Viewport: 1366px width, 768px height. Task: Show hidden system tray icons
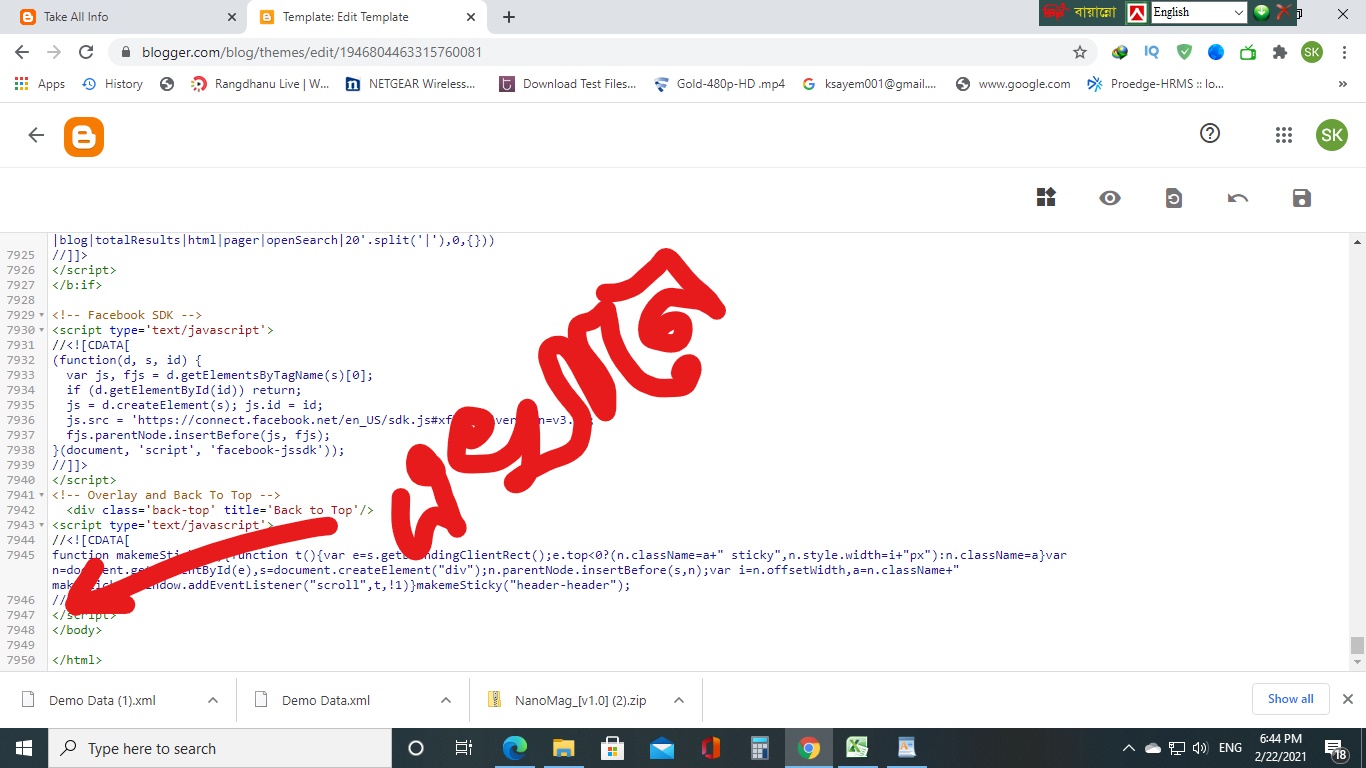point(1129,748)
